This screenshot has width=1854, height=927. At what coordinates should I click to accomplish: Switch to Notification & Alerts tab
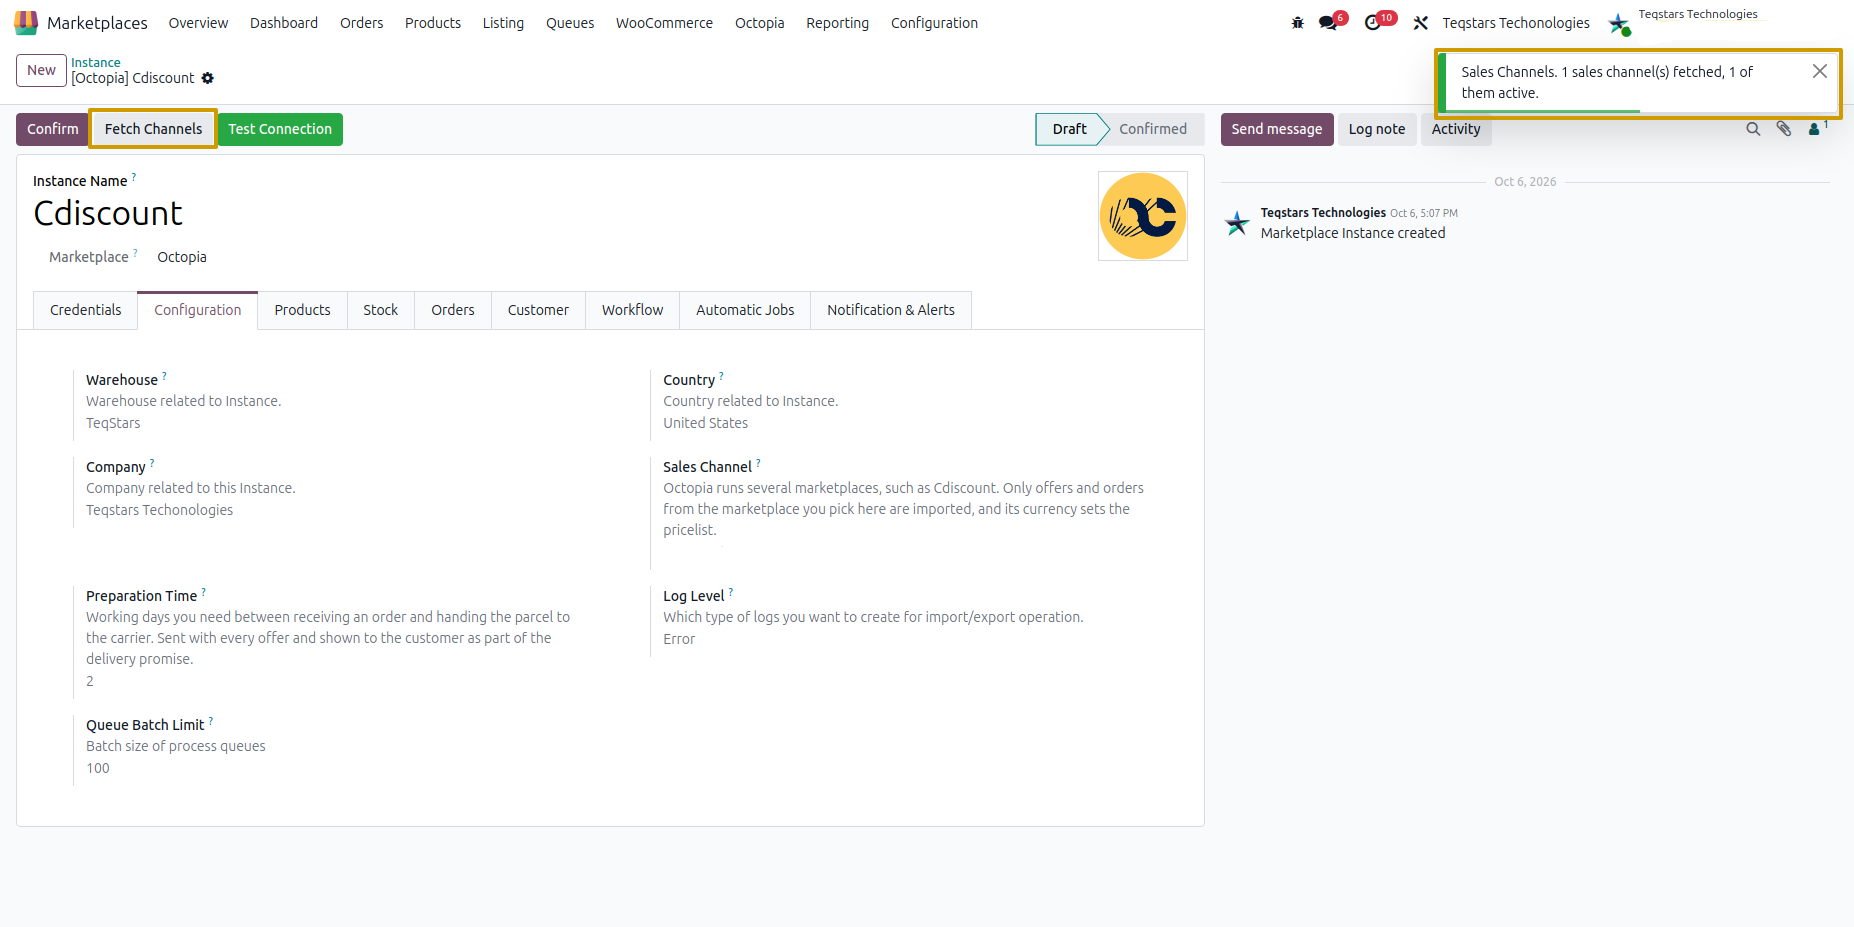click(891, 310)
